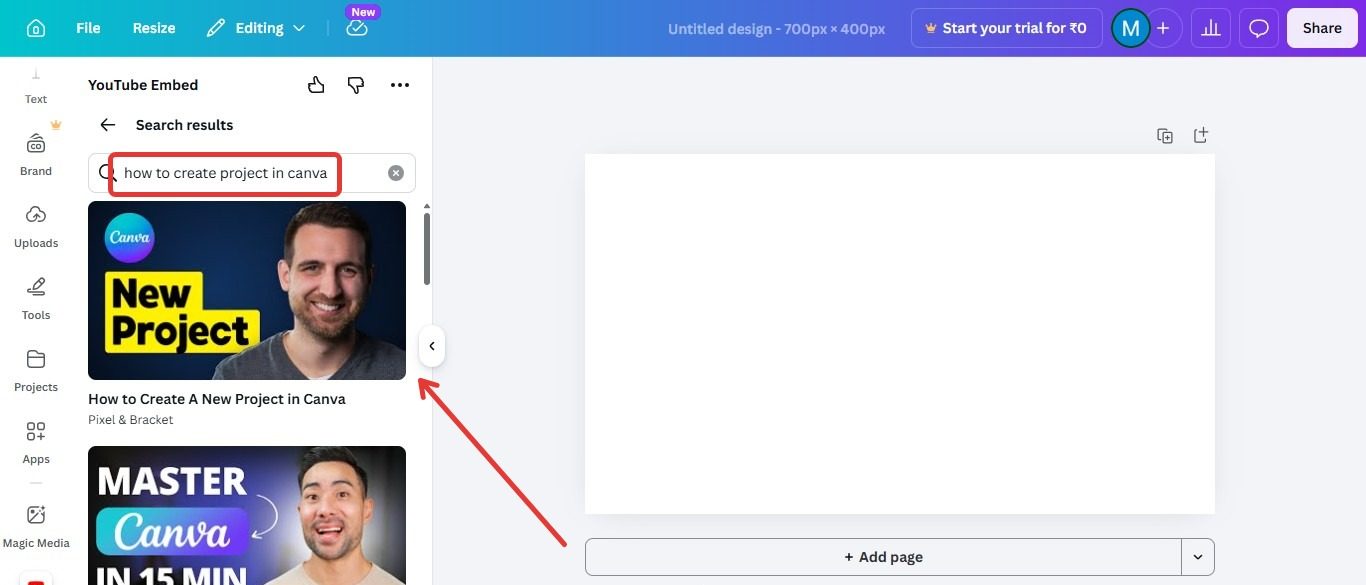Open the analytics chart icon
Screen dimensions: 1366x585
pos(1210,28)
